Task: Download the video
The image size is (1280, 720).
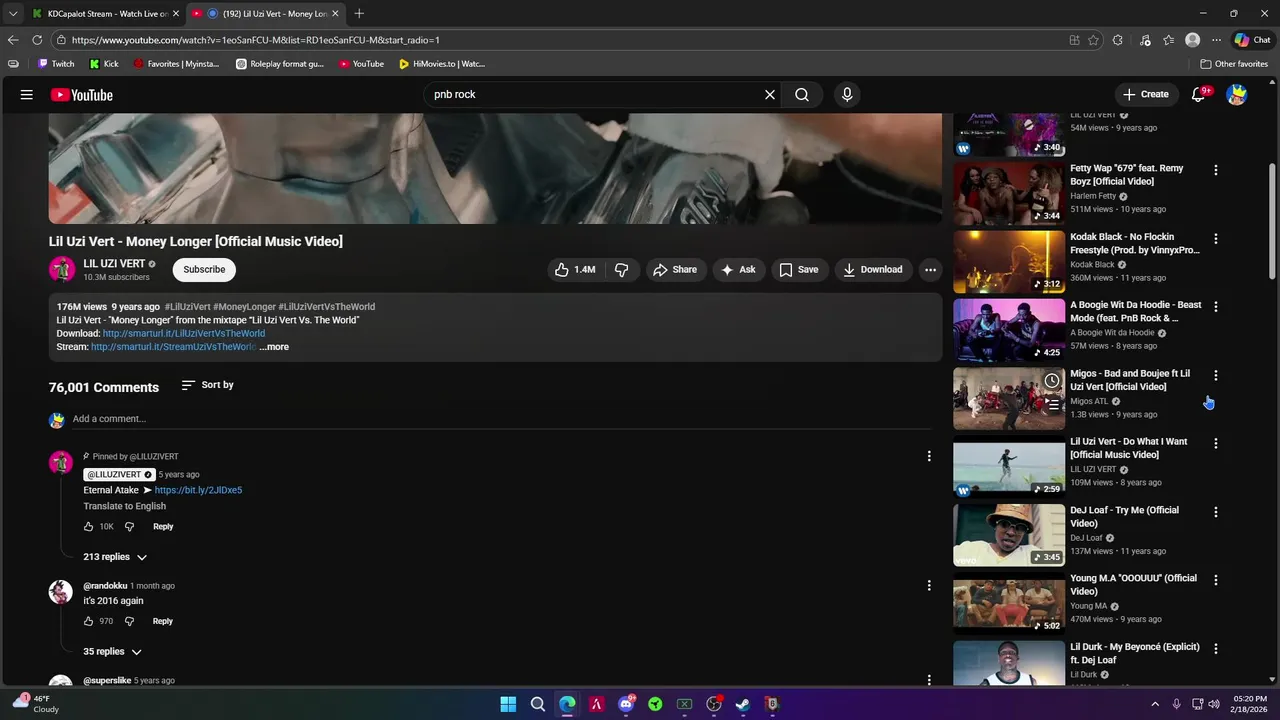Action: coord(873,270)
